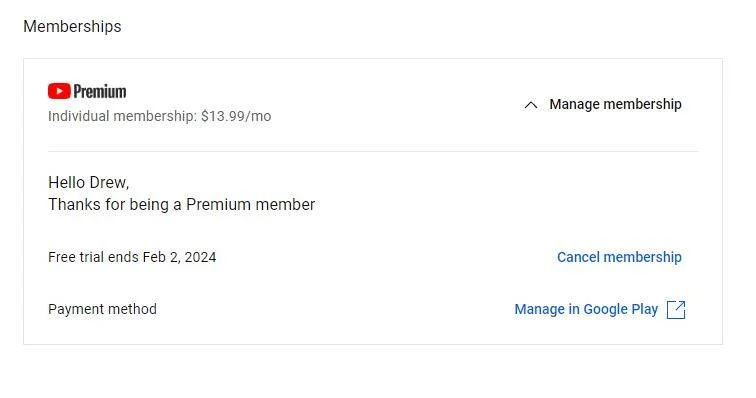756x398 pixels.
Task: Click the words Google Play in the link
Action: click(621, 309)
